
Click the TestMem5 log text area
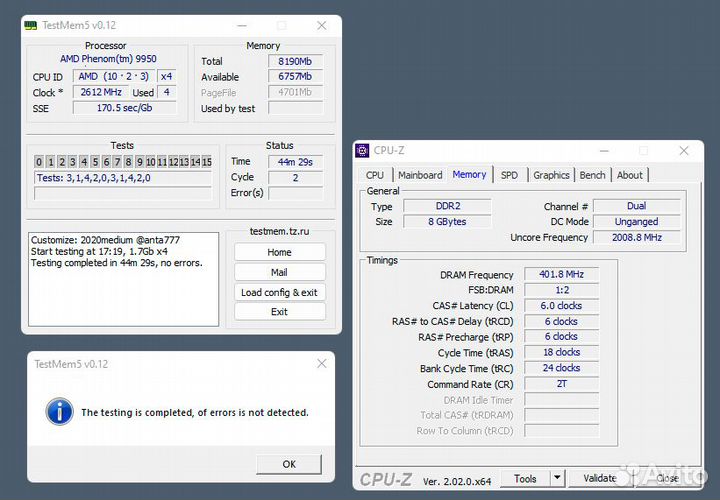124,279
